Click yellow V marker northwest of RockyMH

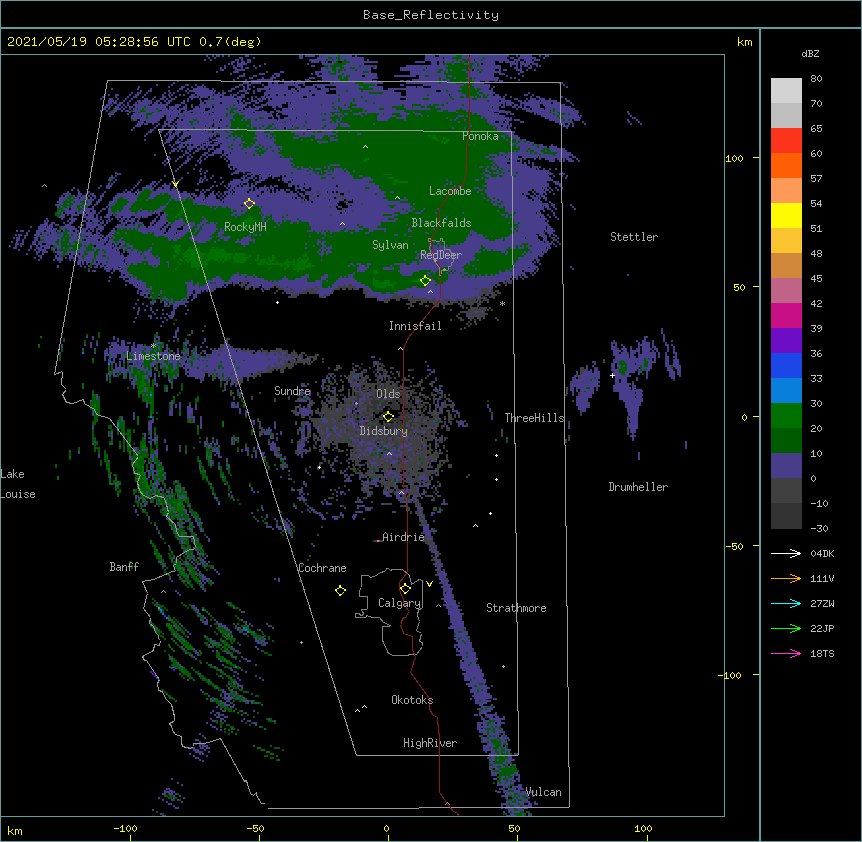pos(175,184)
